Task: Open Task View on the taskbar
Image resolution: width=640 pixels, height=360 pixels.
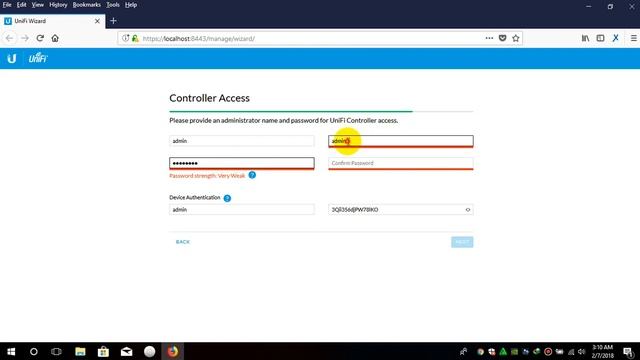Action: [x=56, y=351]
